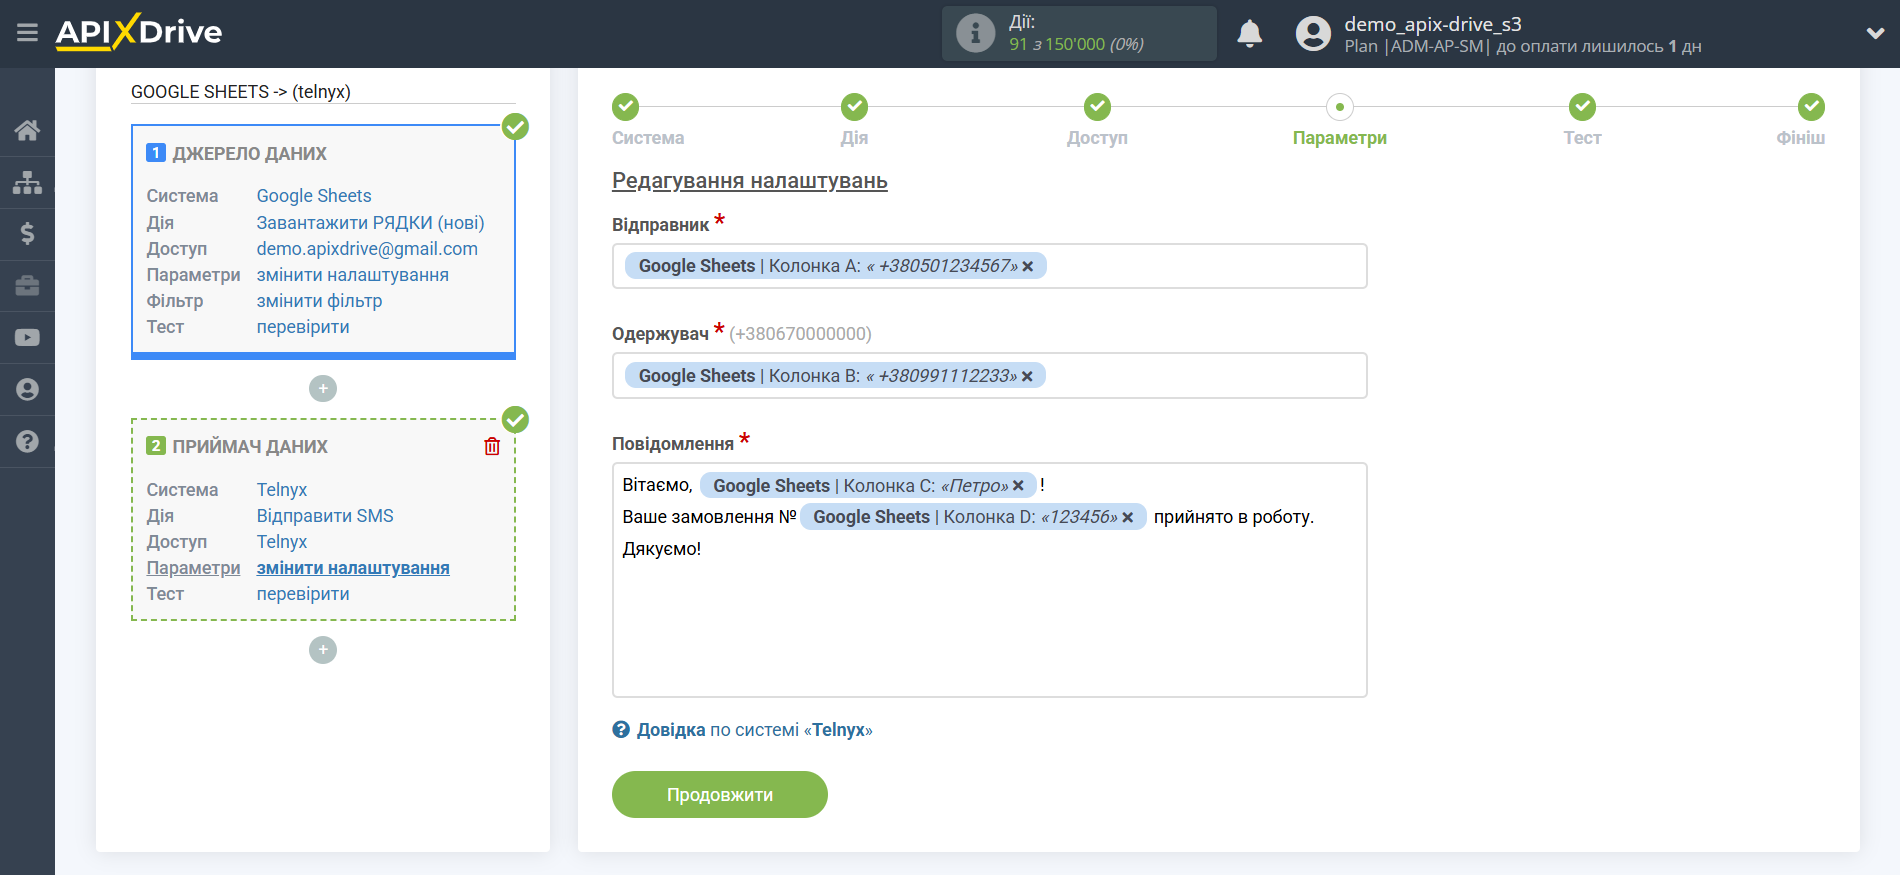1900x875 pixels.
Task: Open briefcase icon in sidebar
Action: point(27,286)
